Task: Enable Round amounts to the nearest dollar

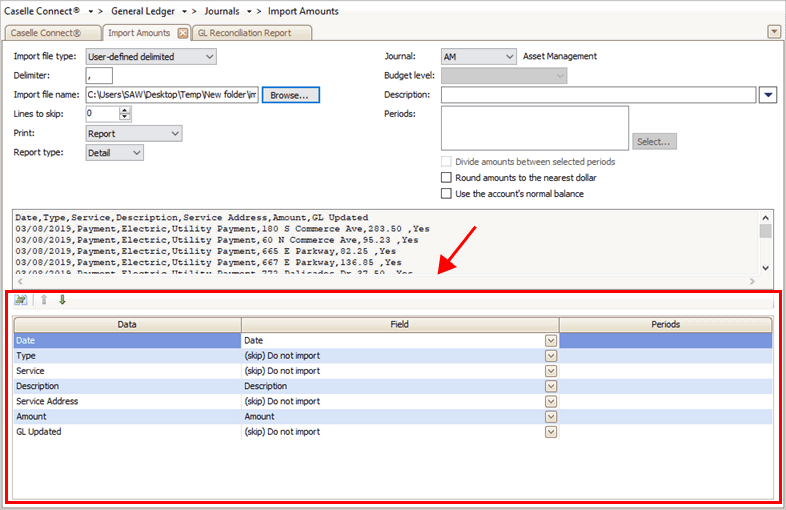Action: point(446,178)
